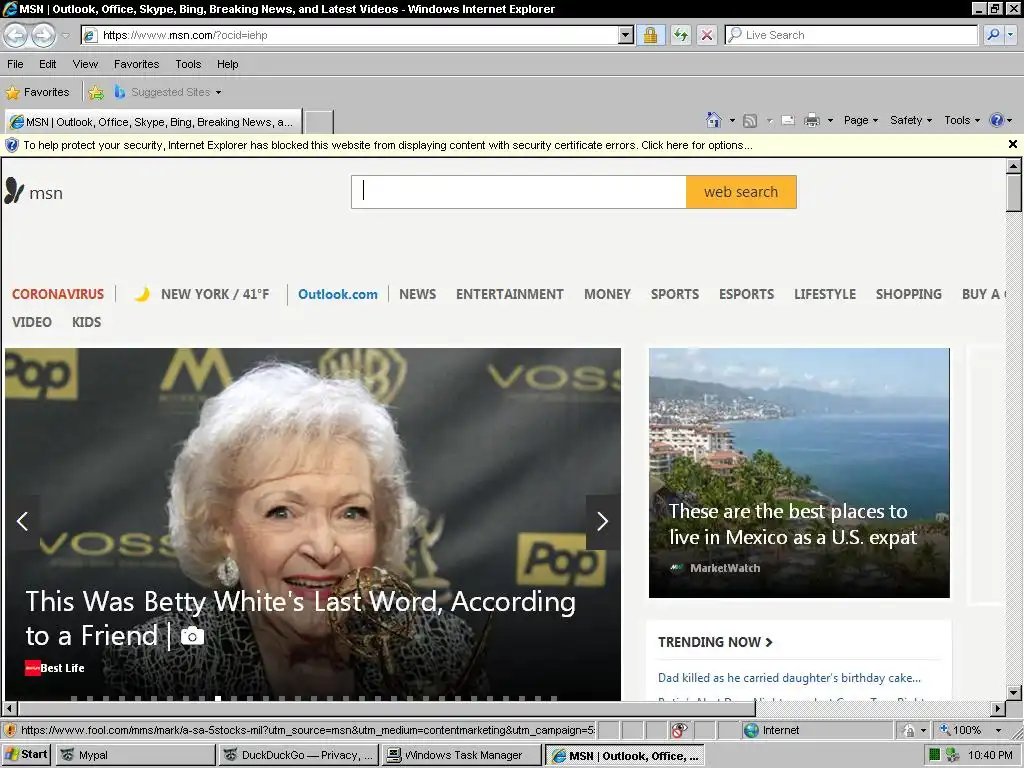The height and width of the screenshot is (768, 1024).
Task: Expand the Print options dropdown arrow
Action: click(x=831, y=121)
